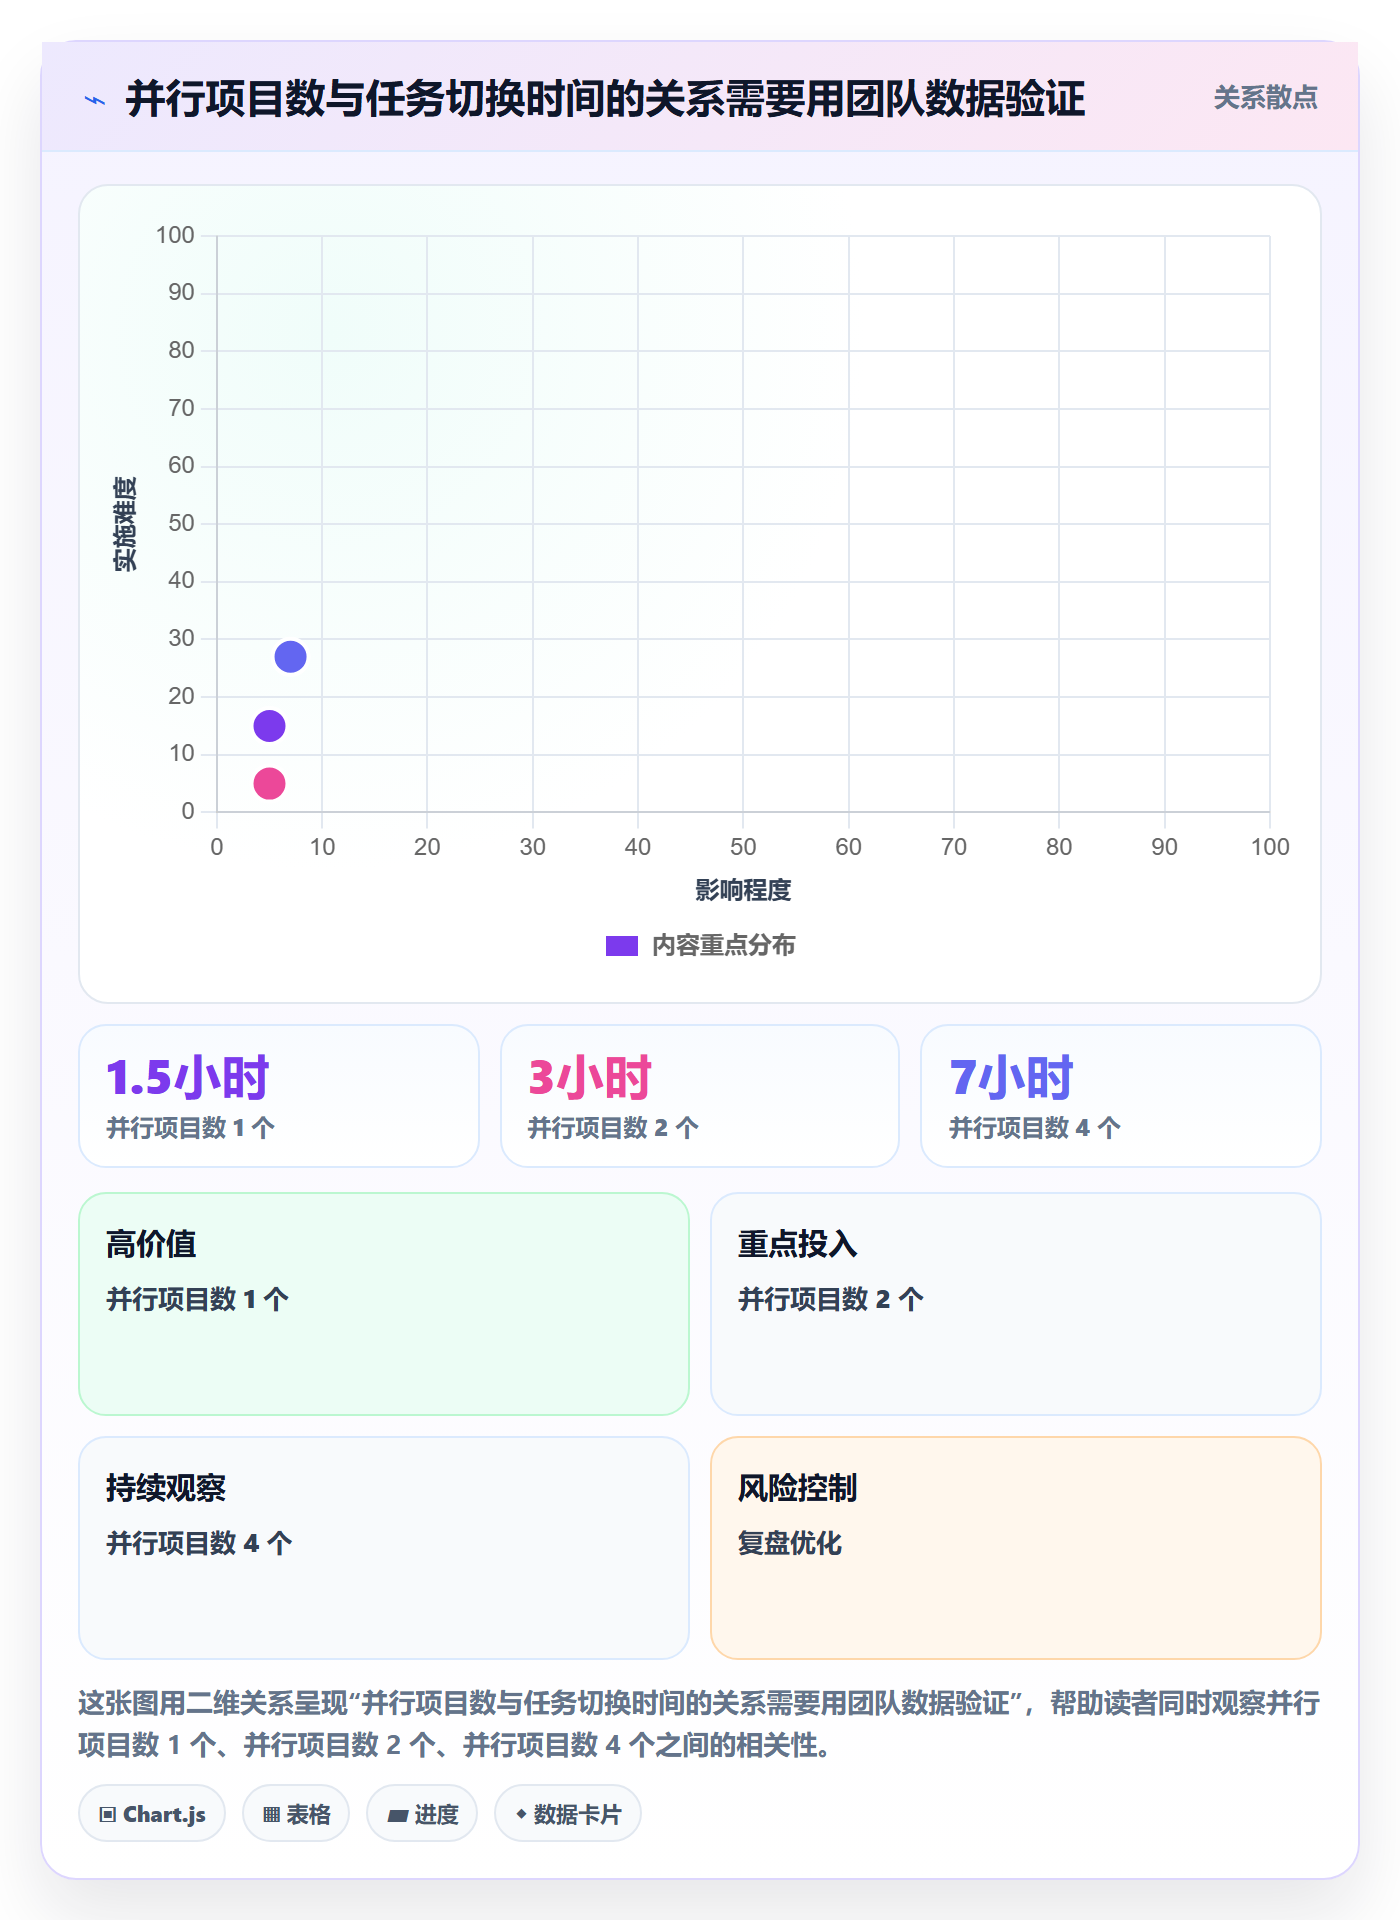Click 并行项目数 4 个 under 7小时

[1034, 1128]
